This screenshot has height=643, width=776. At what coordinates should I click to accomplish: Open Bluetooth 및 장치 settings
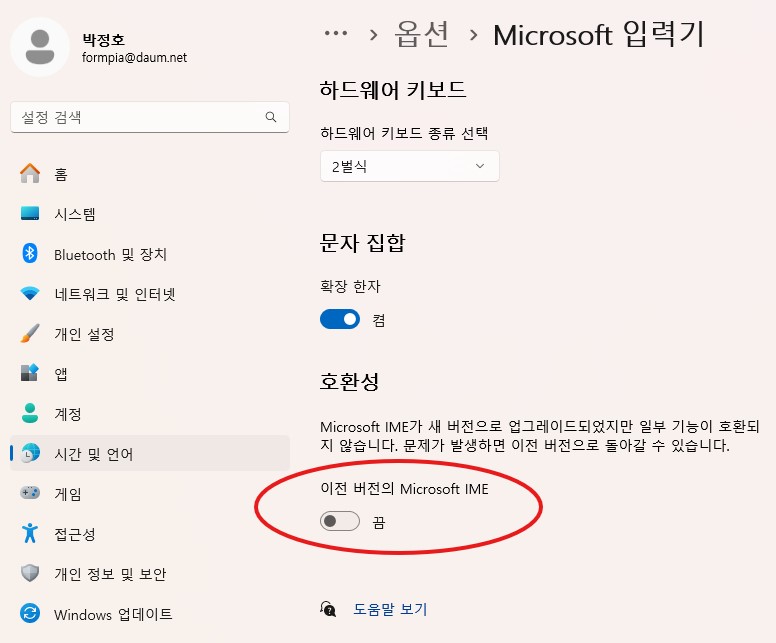pyautogui.click(x=150, y=254)
